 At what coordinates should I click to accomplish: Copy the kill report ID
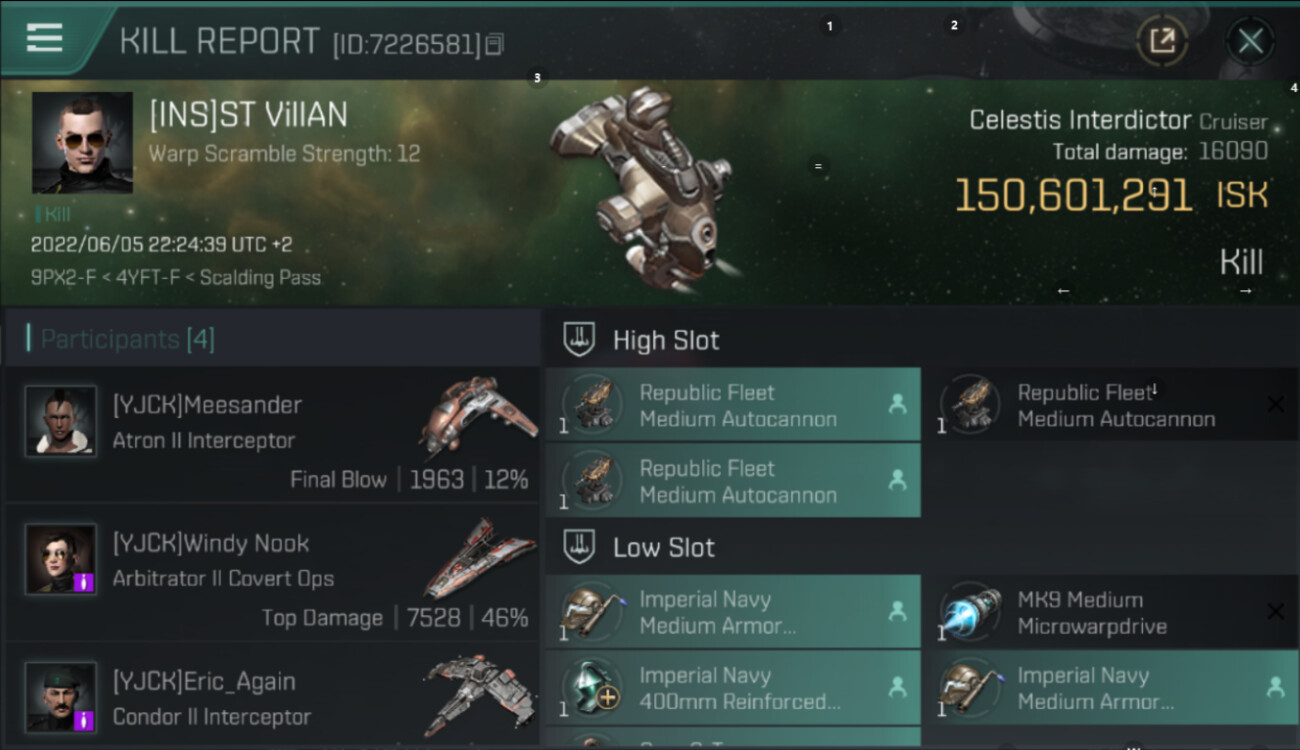click(495, 44)
